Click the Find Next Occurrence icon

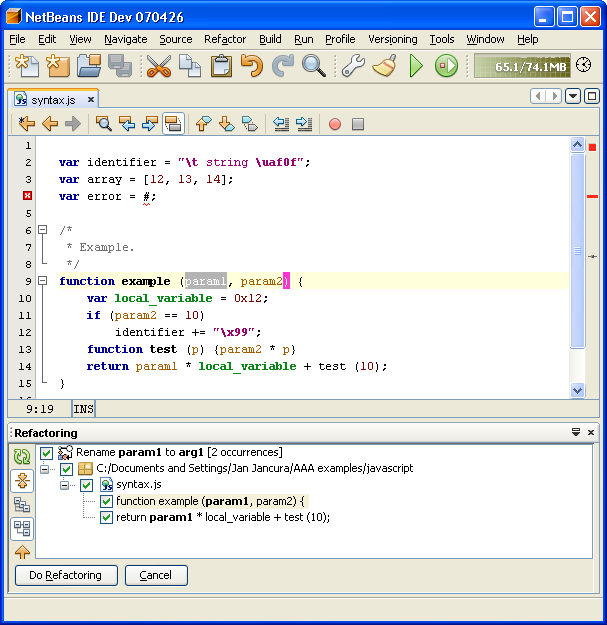150,124
